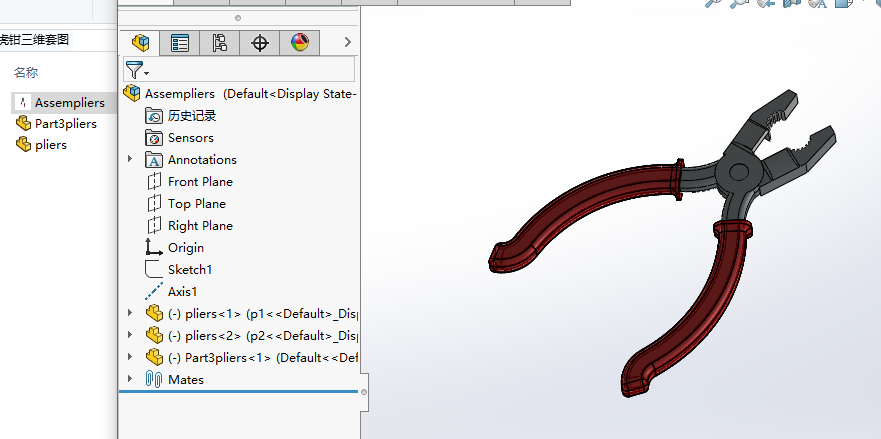
Task: Click the Mates paperclip icon
Action: click(153, 379)
